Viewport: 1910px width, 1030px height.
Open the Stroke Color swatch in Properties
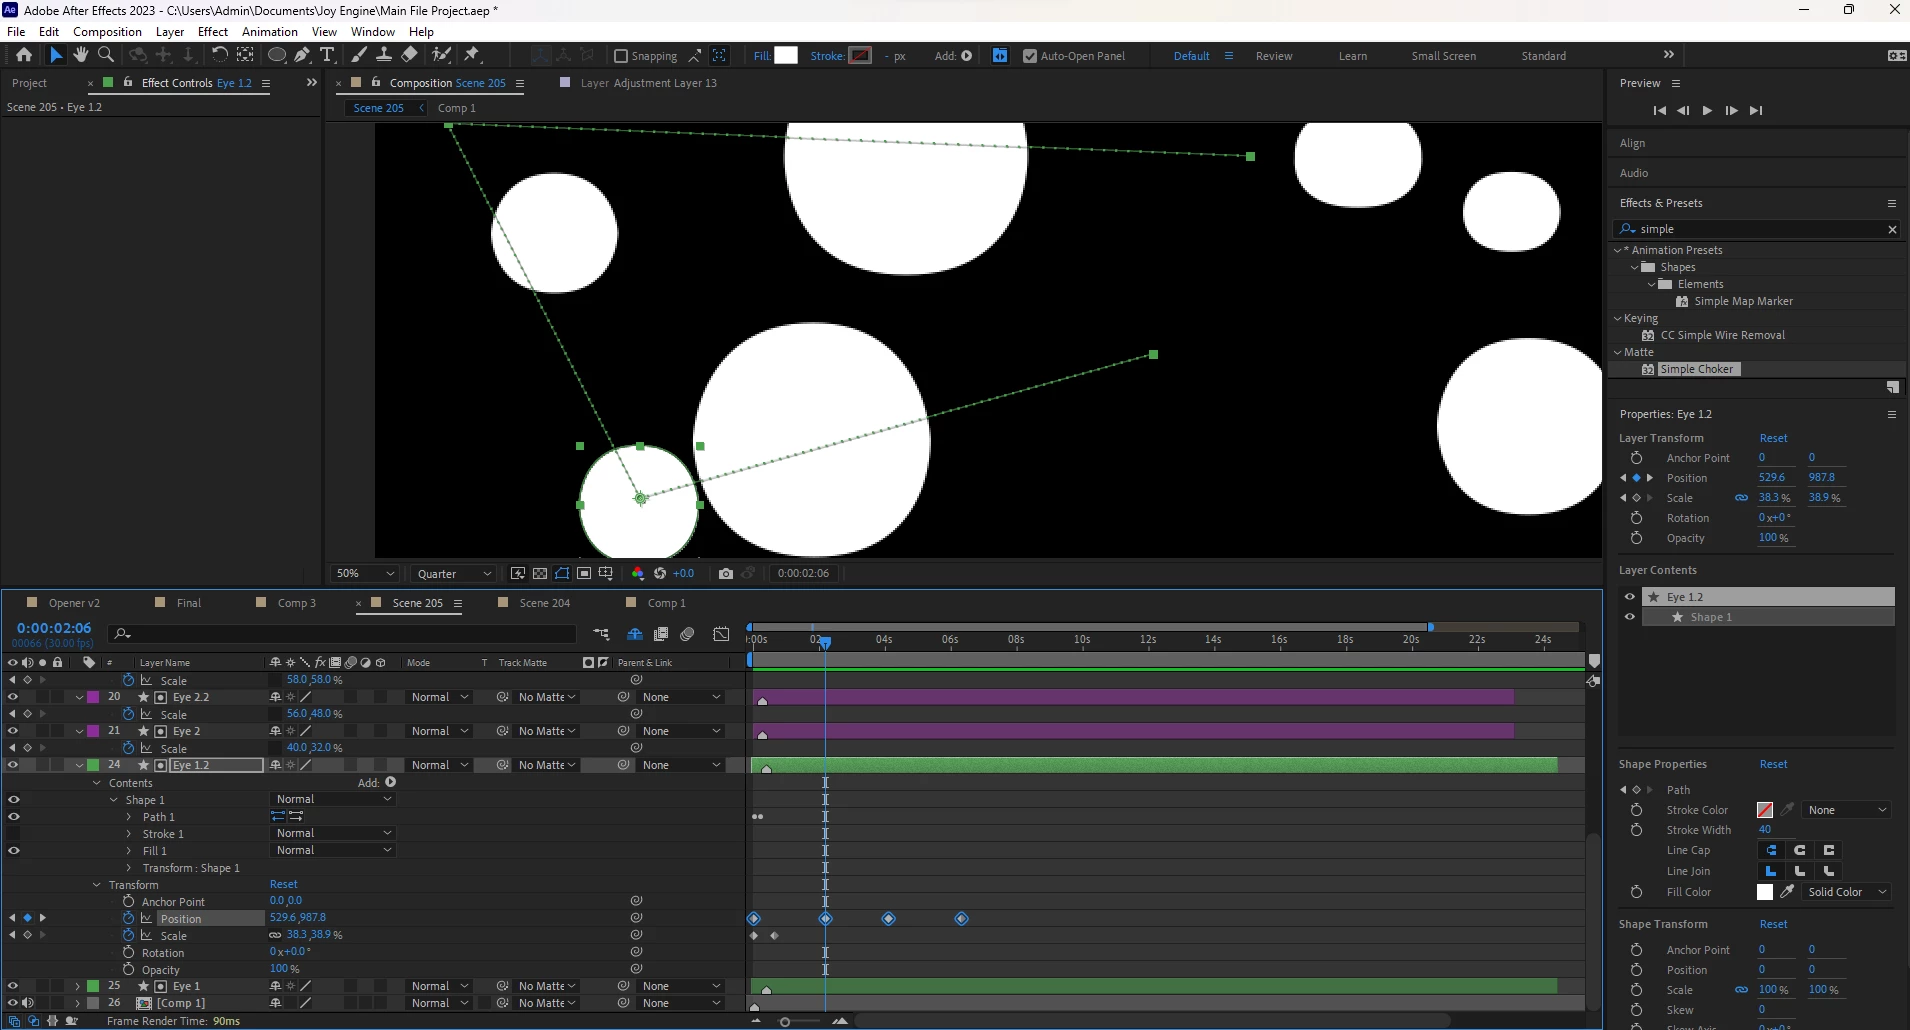pos(1765,810)
